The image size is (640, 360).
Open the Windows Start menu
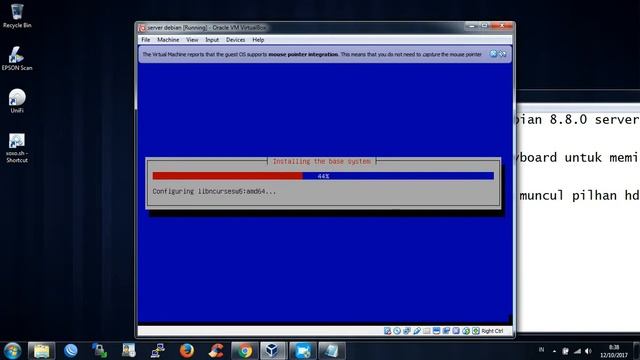[x=12, y=351]
